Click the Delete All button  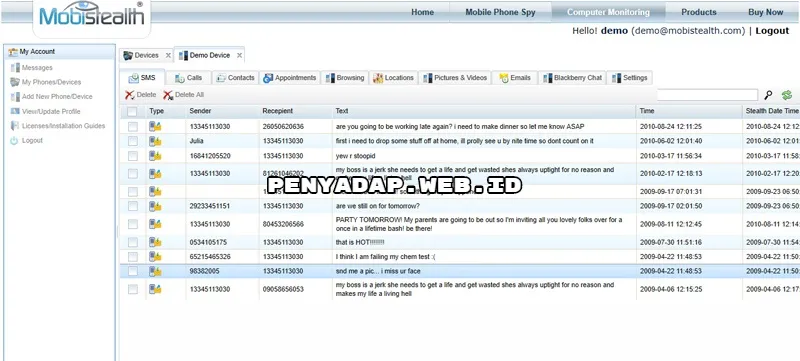(x=184, y=95)
